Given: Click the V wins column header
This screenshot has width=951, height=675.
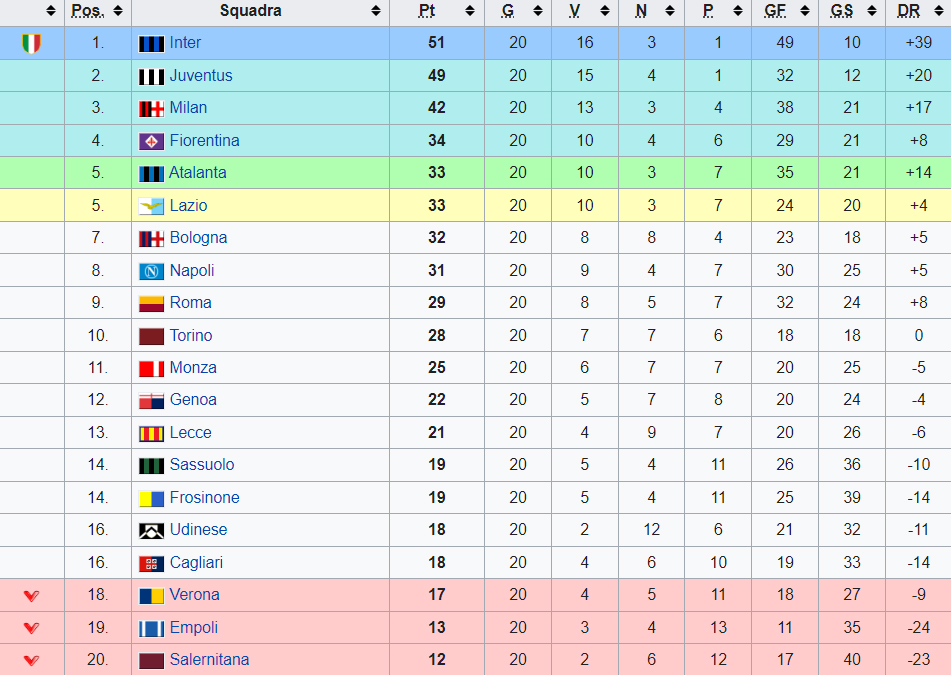Looking at the screenshot, I should pyautogui.click(x=574, y=11).
